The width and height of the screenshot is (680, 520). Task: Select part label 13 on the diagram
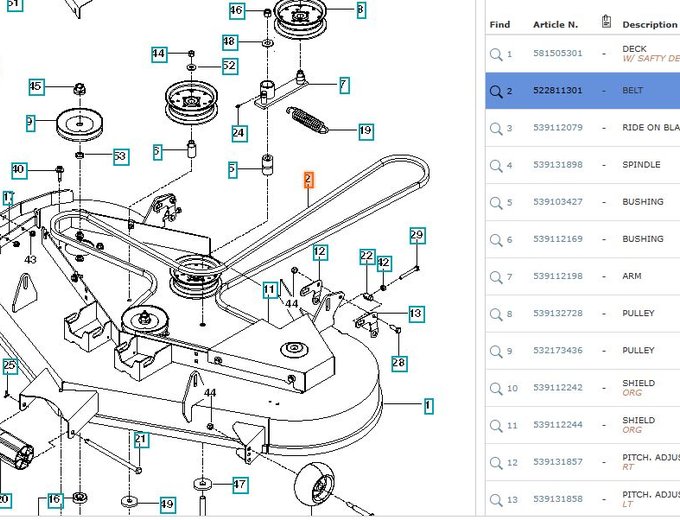[x=416, y=314]
